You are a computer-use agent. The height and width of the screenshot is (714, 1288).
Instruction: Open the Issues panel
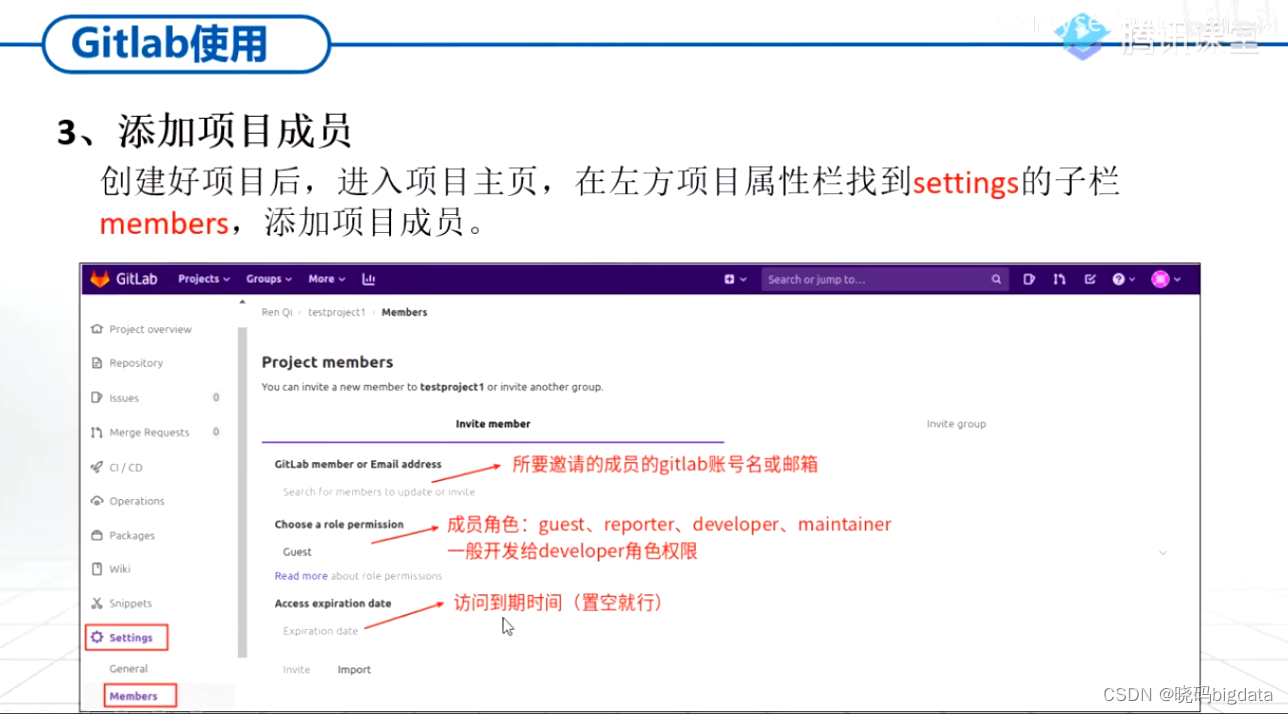124,397
